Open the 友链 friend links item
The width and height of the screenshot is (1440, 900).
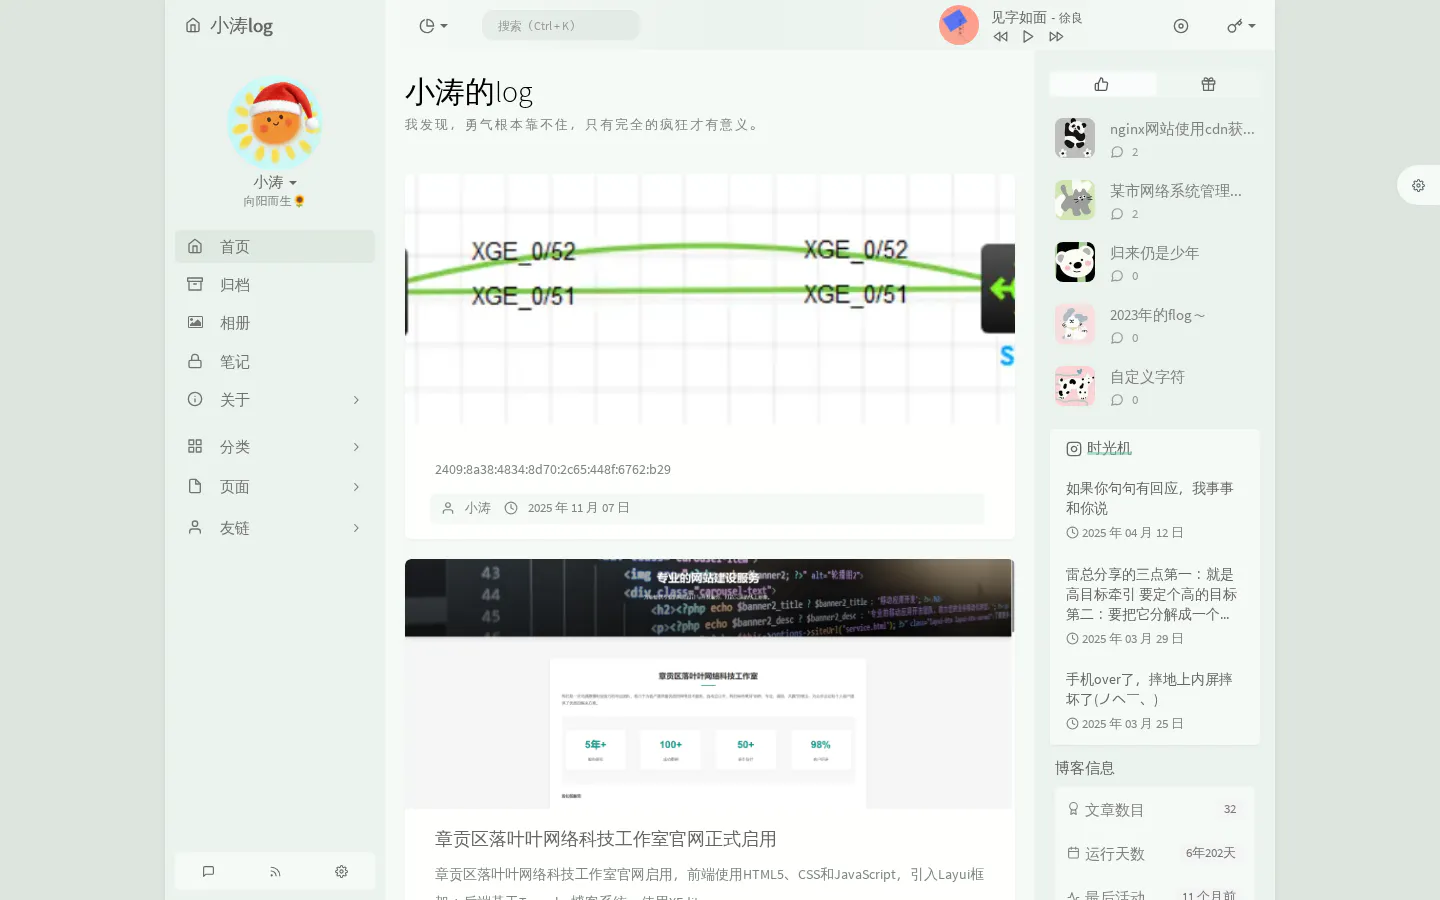[x=275, y=527]
